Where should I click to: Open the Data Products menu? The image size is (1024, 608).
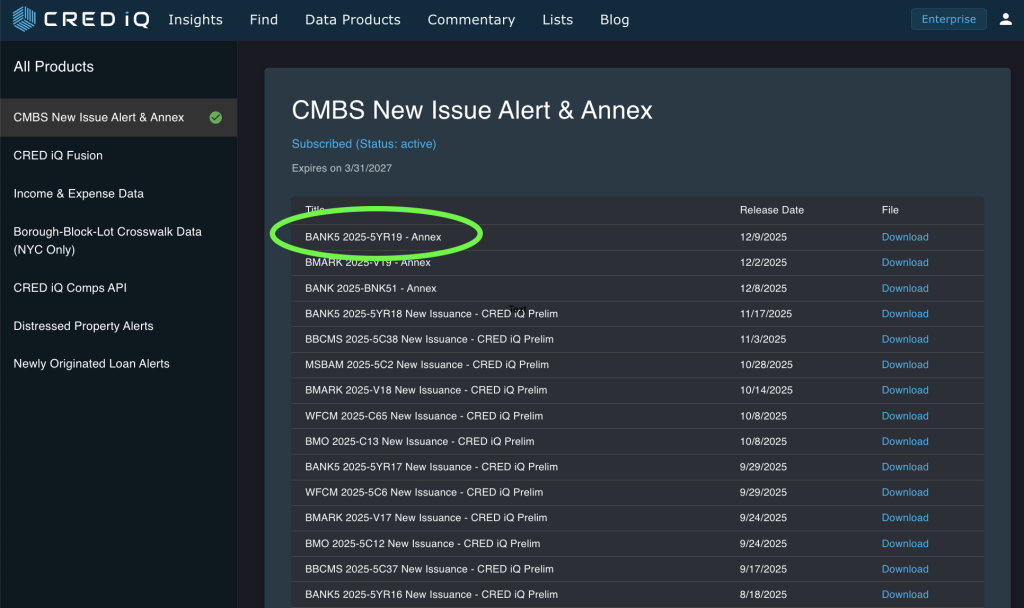352,20
